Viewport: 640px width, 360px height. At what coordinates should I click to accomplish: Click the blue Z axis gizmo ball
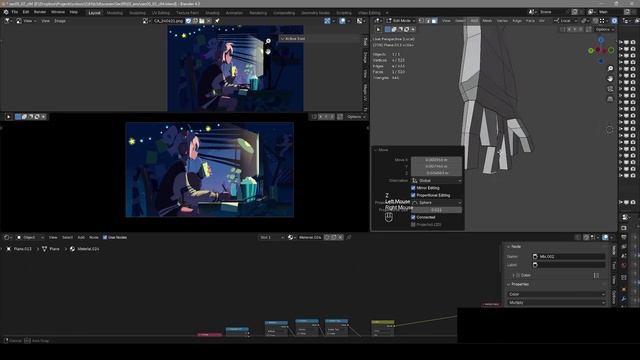click(601, 40)
